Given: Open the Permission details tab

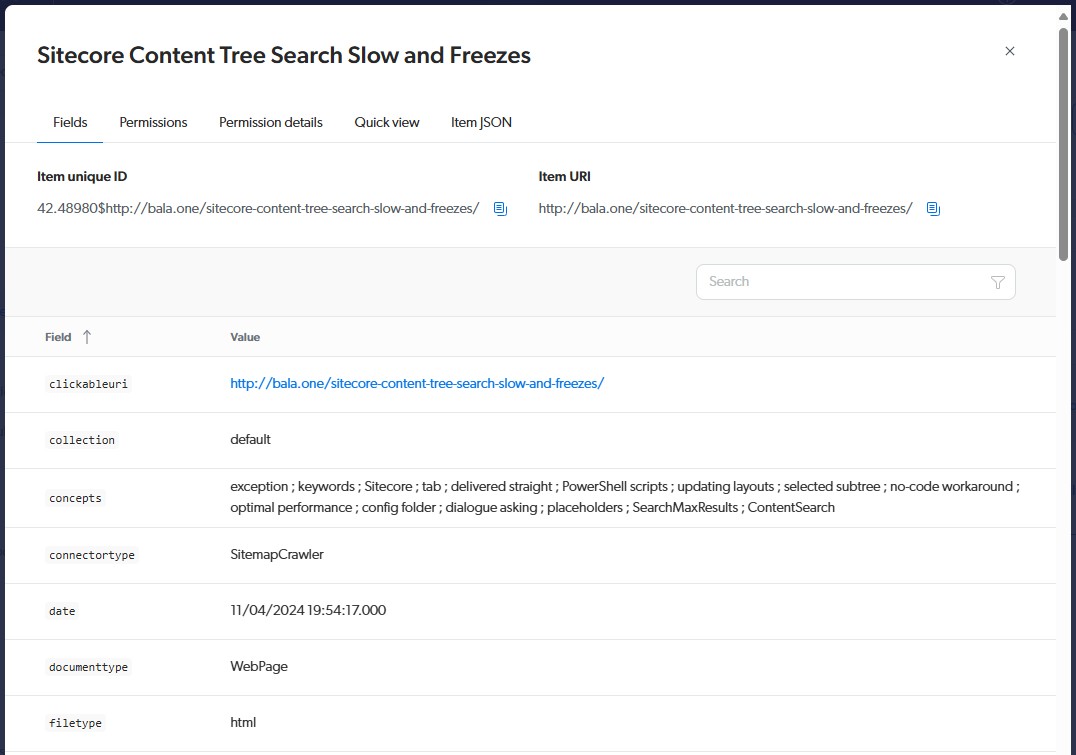Looking at the screenshot, I should pyautogui.click(x=270, y=122).
